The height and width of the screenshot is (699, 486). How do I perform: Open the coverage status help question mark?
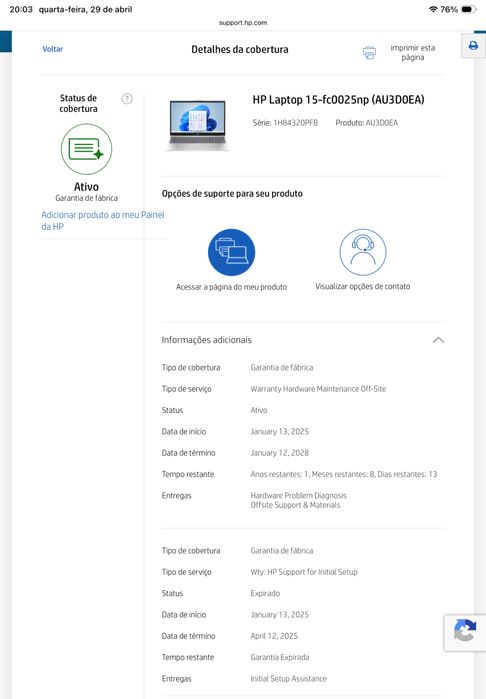(x=127, y=99)
